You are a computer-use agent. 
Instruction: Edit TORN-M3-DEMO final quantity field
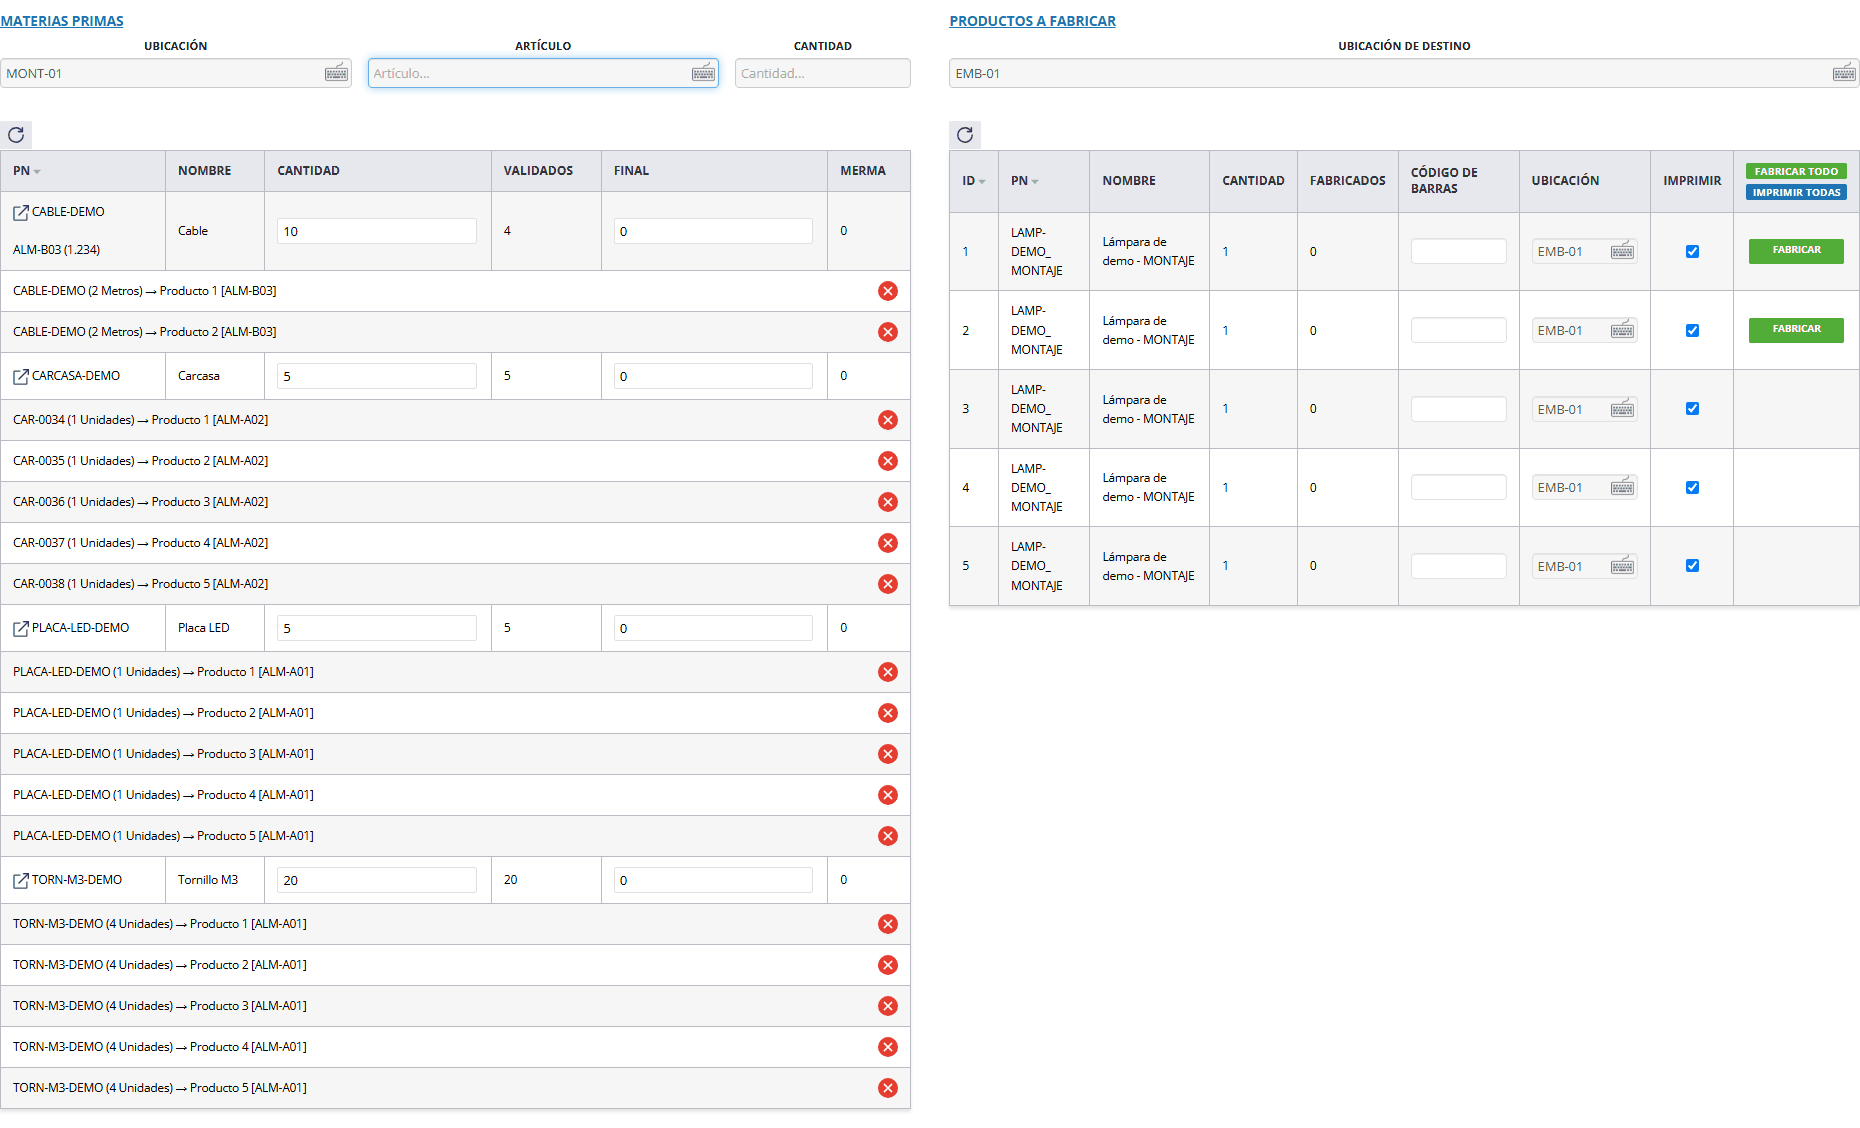[x=713, y=880]
